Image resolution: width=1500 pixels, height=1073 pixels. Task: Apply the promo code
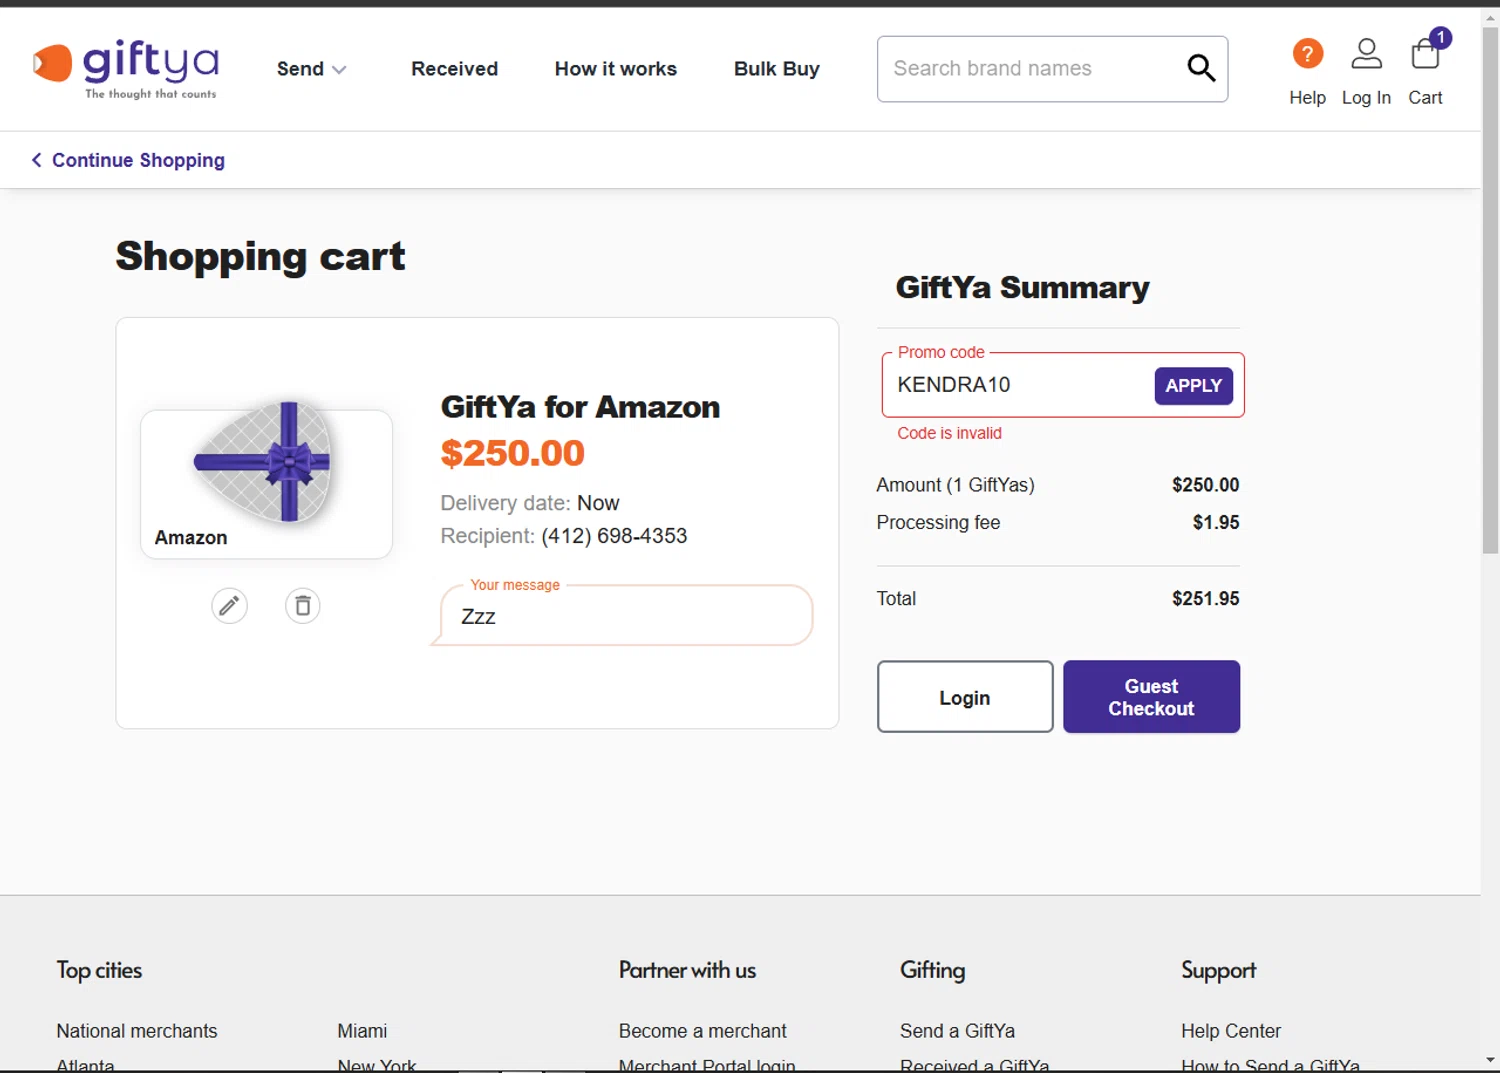click(1193, 385)
